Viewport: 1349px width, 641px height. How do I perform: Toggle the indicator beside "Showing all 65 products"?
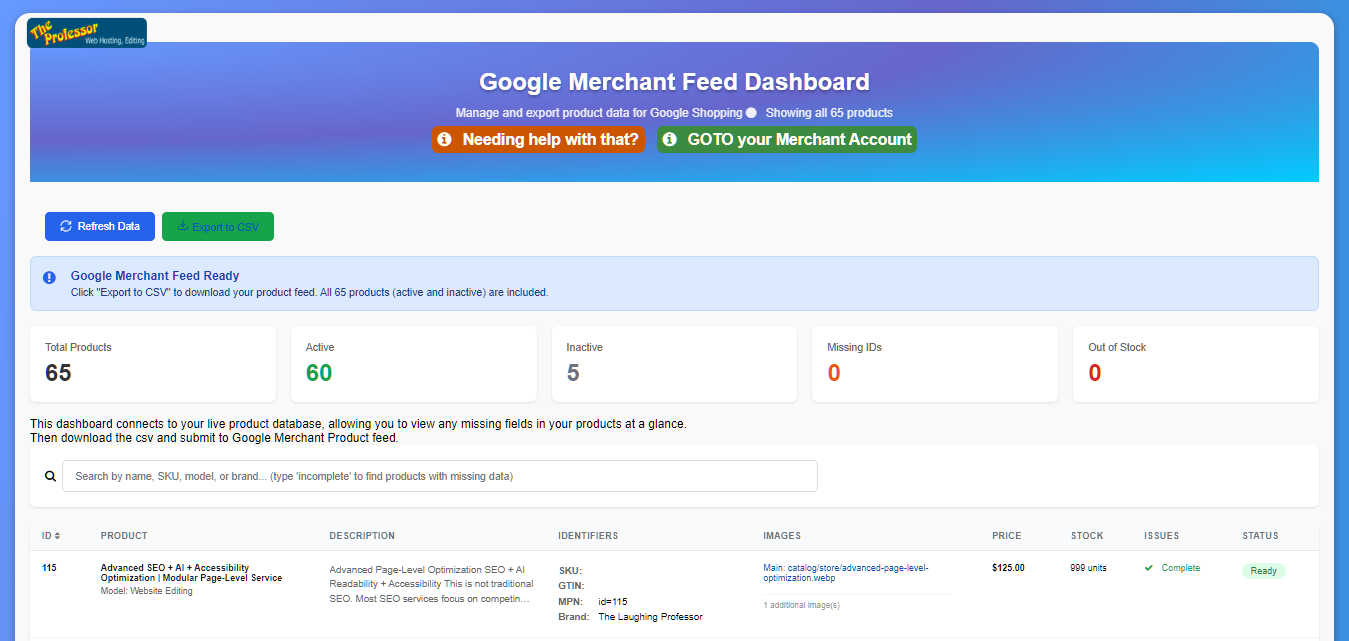tap(751, 112)
